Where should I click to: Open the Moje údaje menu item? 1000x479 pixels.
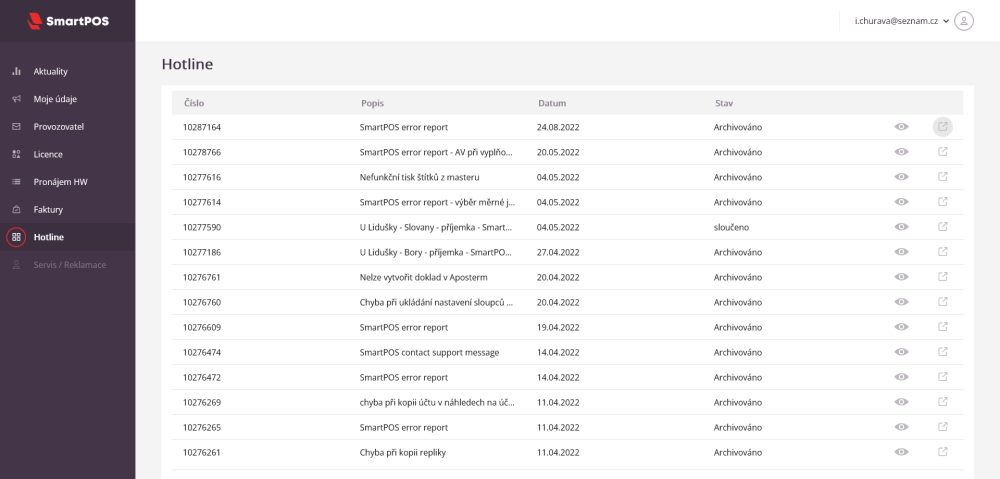click(x=55, y=99)
